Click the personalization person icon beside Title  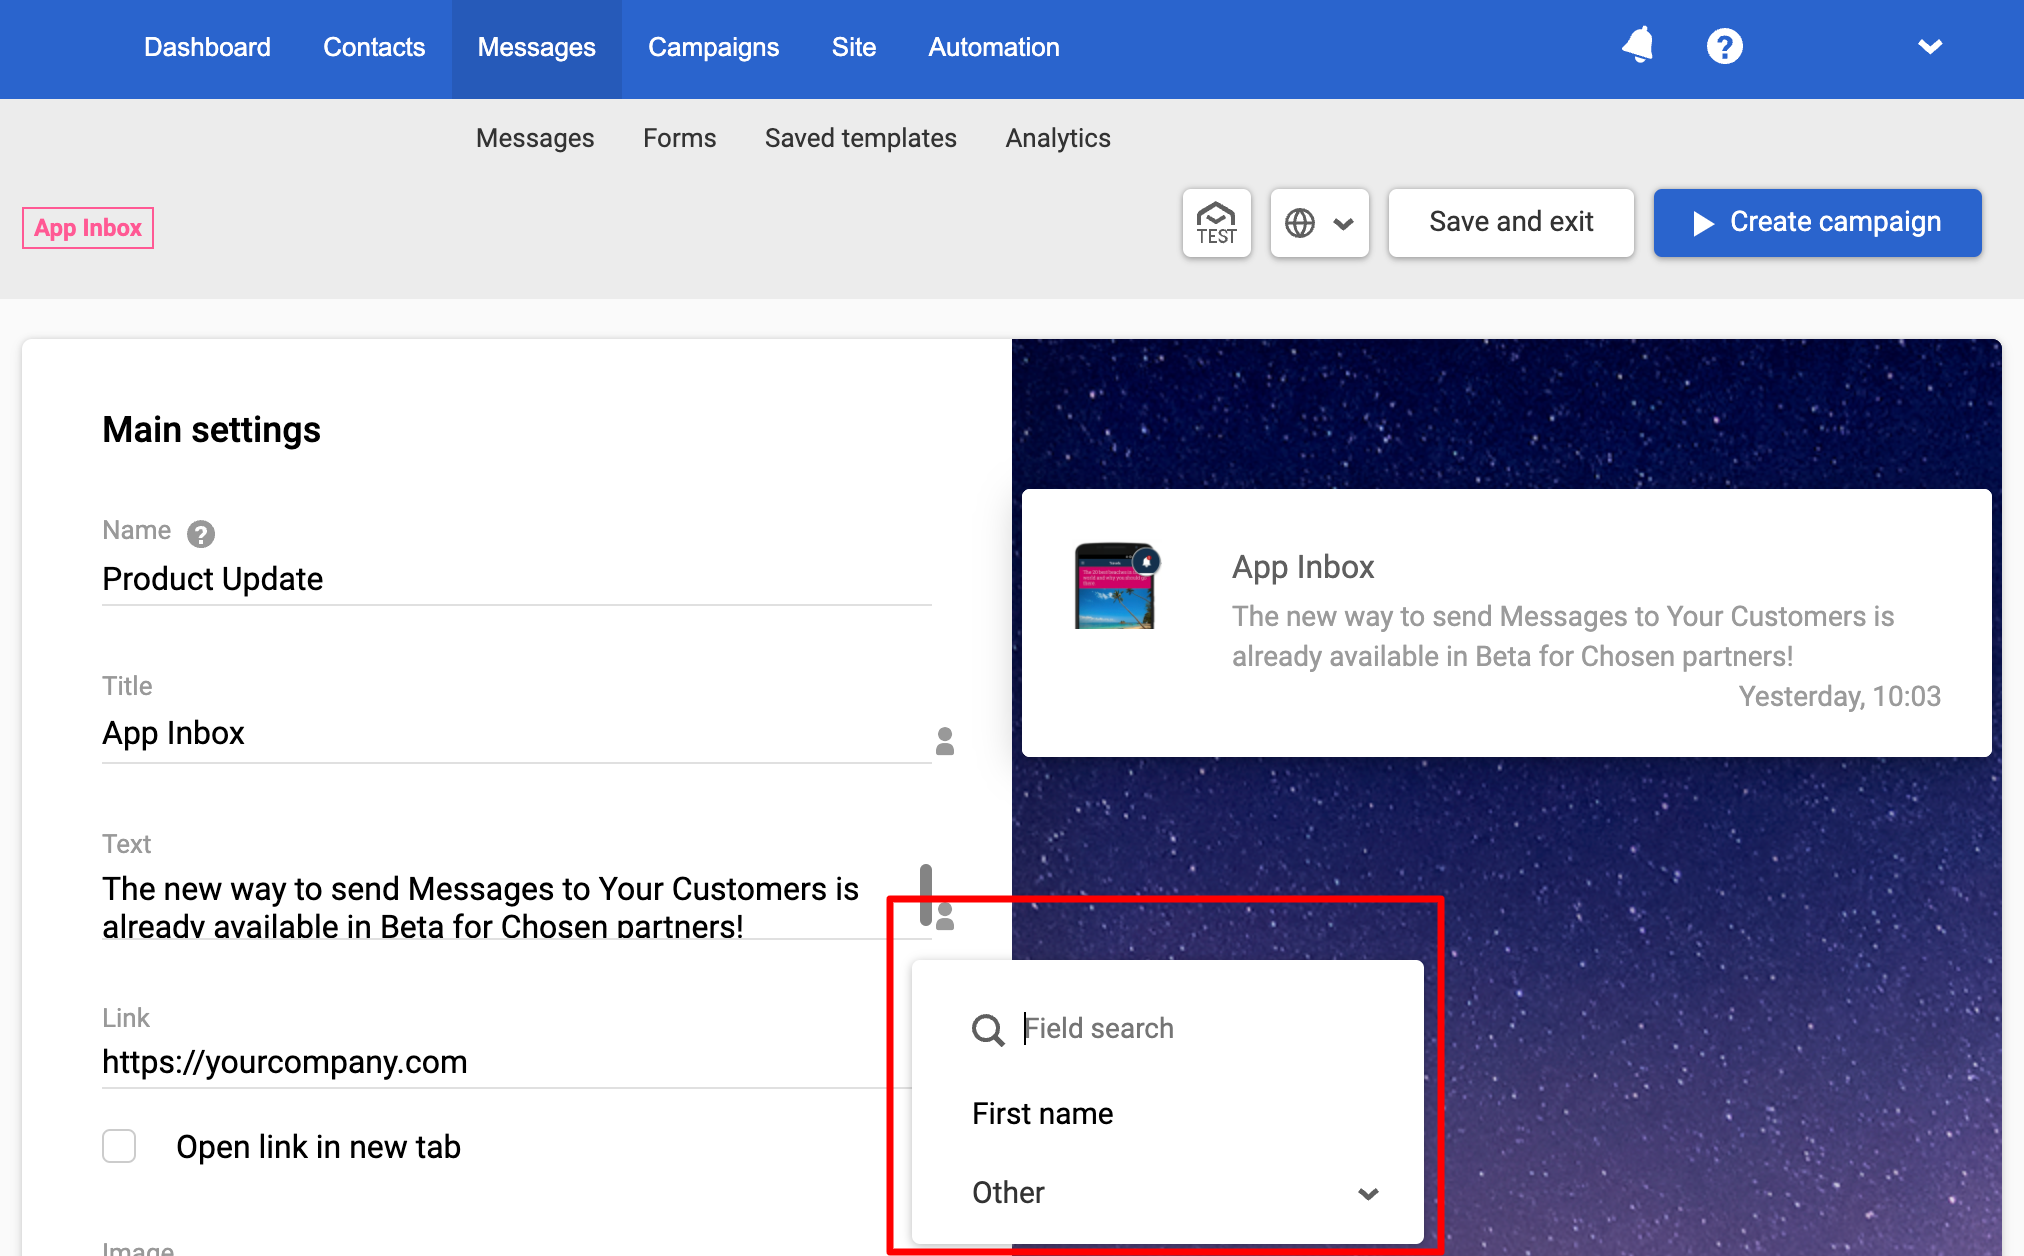[944, 741]
